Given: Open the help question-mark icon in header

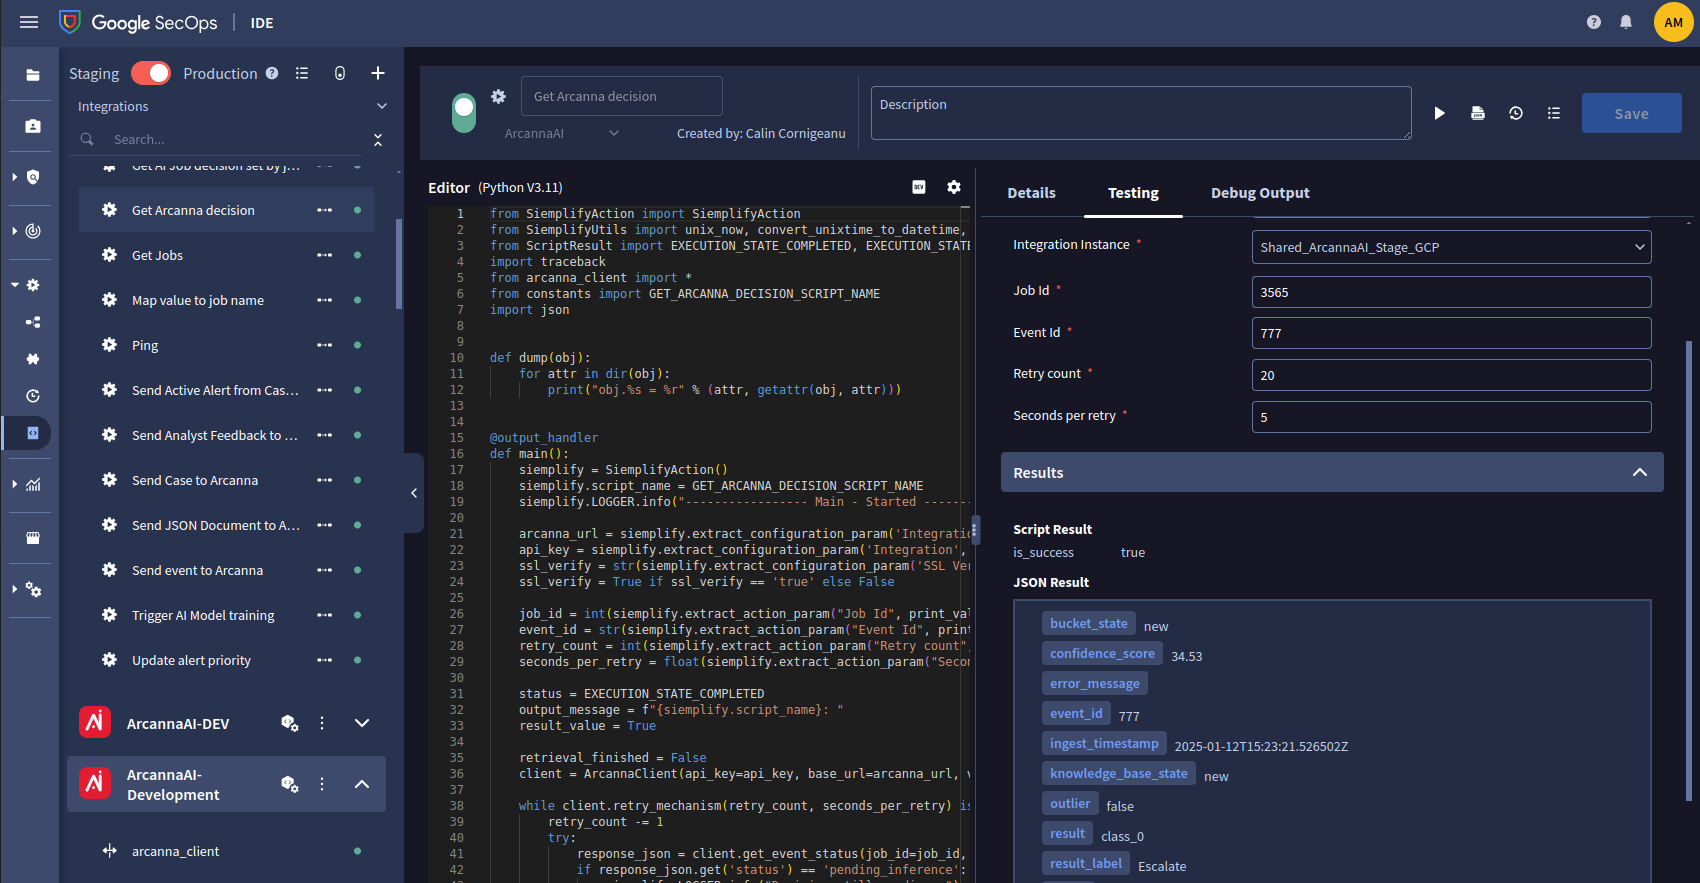Looking at the screenshot, I should [x=1594, y=22].
